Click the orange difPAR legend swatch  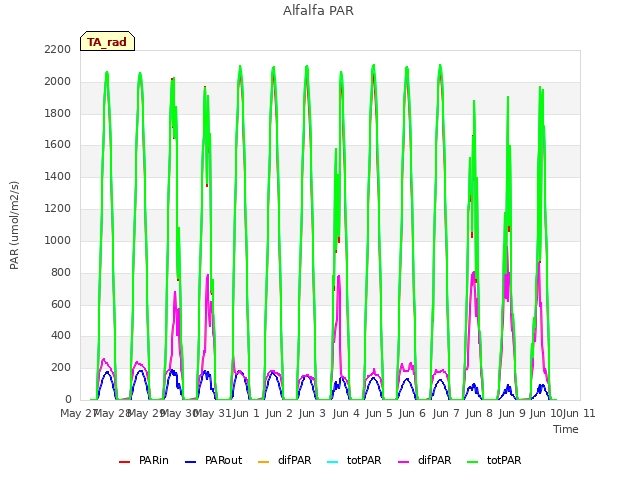click(264, 462)
